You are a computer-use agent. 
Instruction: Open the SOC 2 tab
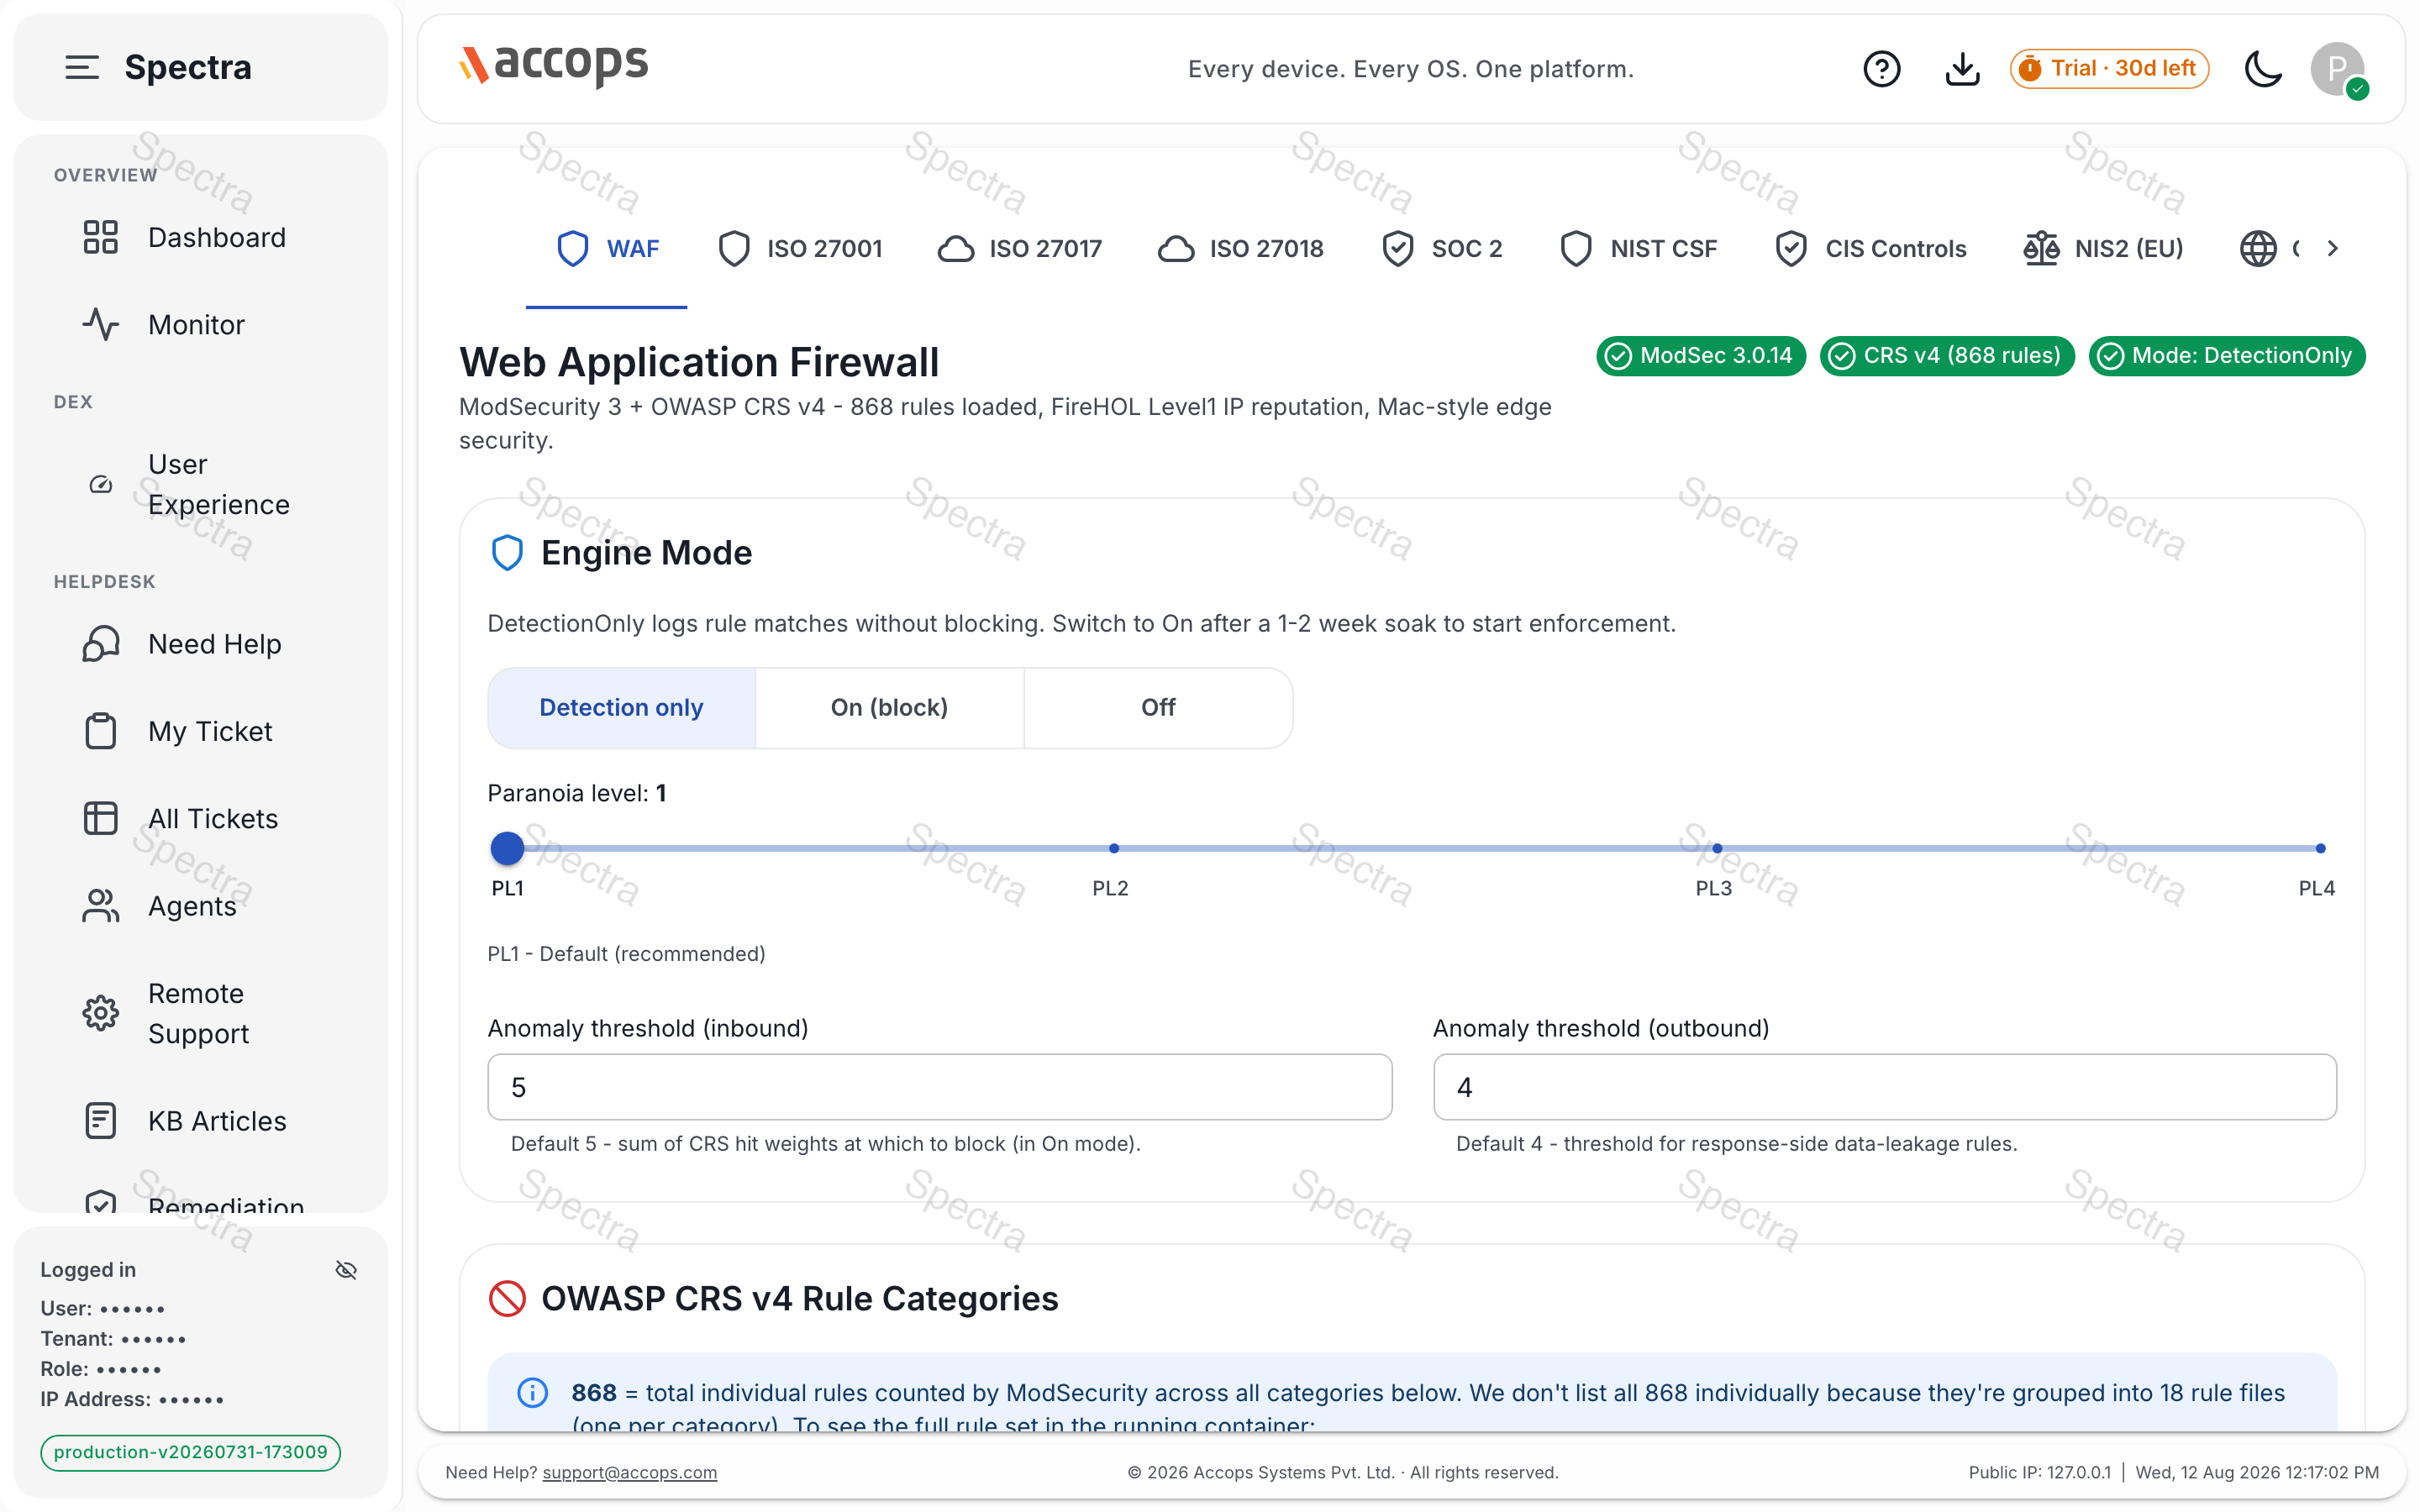point(1442,249)
